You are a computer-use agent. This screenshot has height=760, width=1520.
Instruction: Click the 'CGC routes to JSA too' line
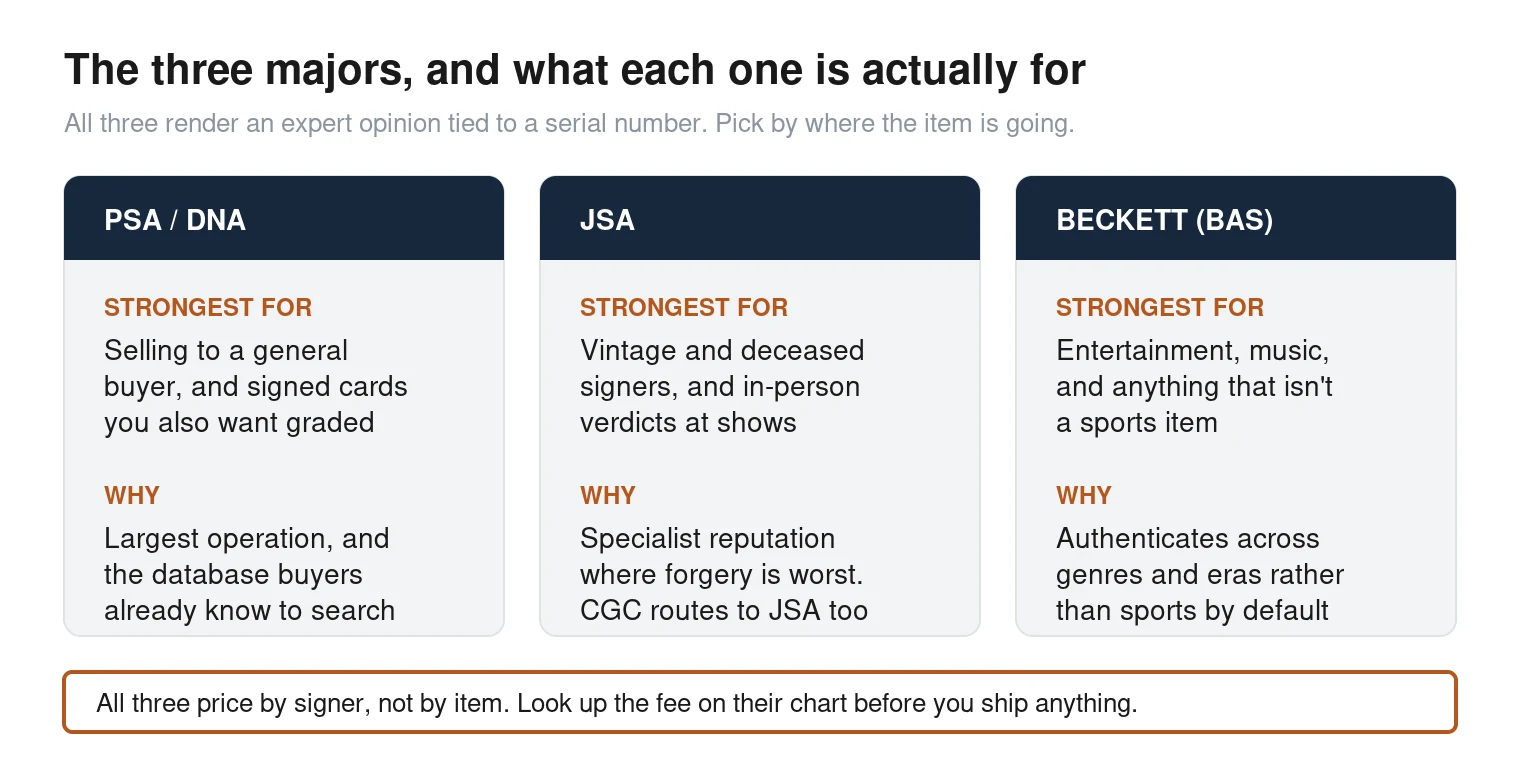click(x=724, y=610)
